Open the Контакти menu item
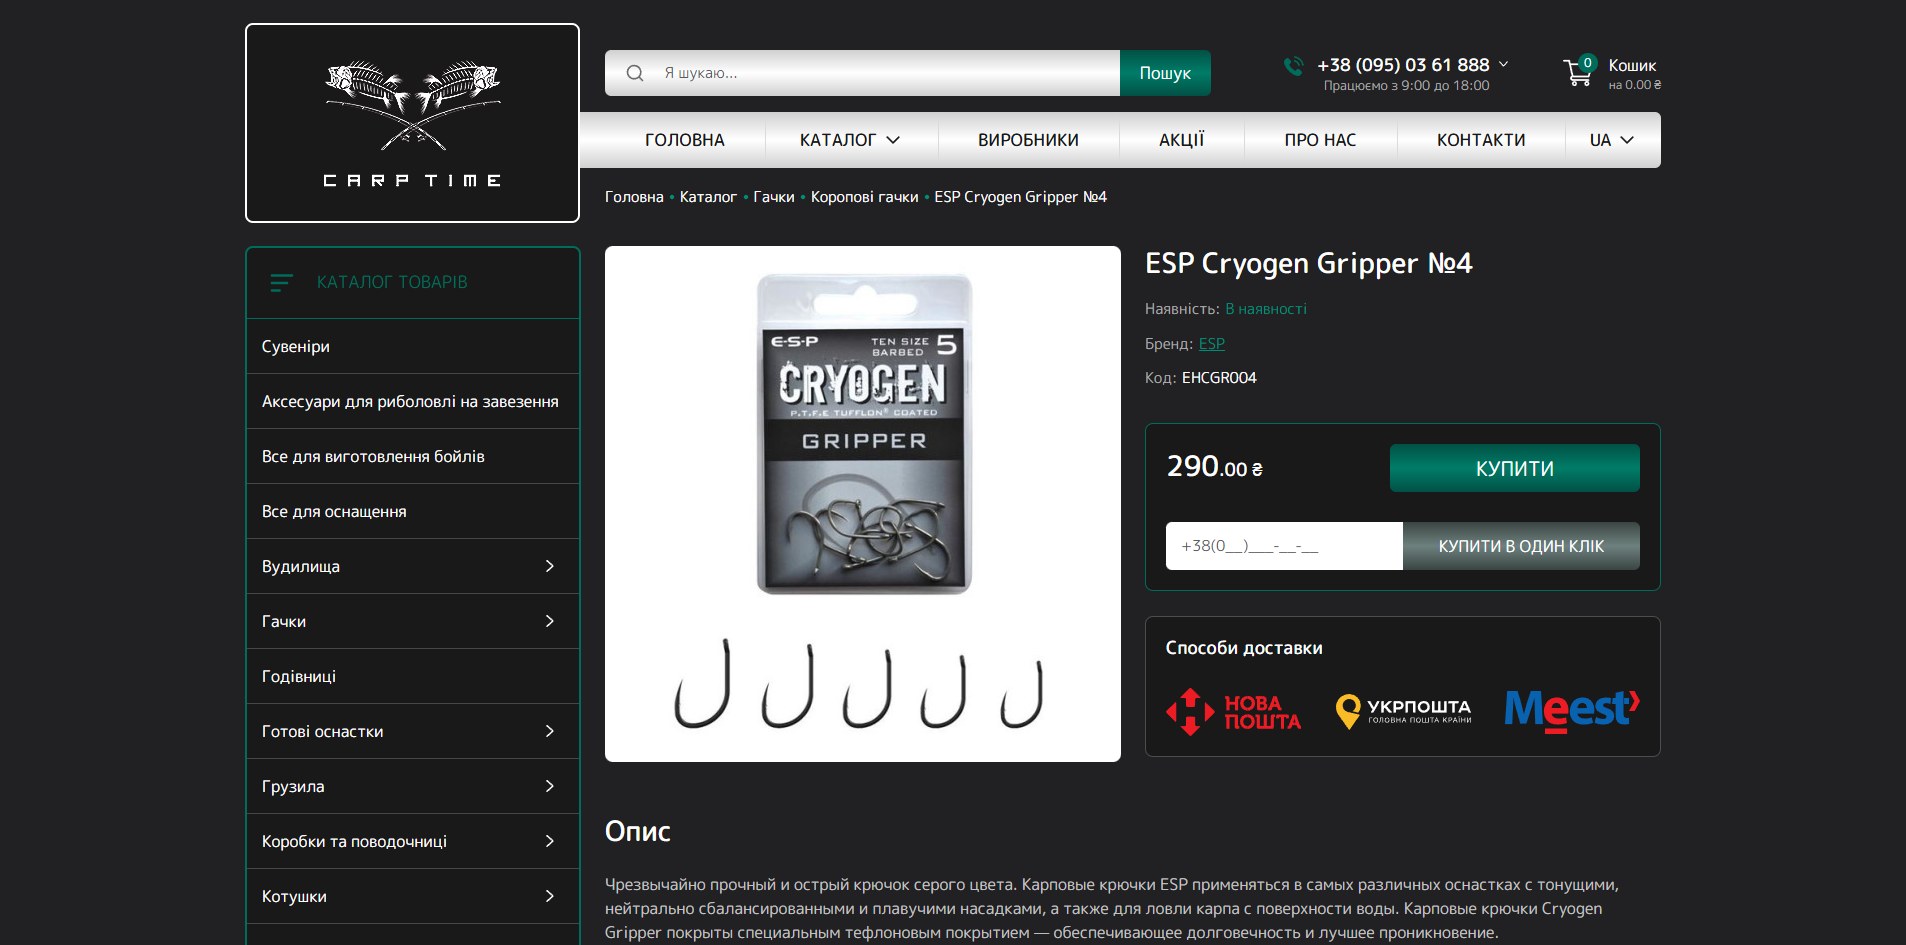The width and height of the screenshot is (1906, 945). point(1481,140)
